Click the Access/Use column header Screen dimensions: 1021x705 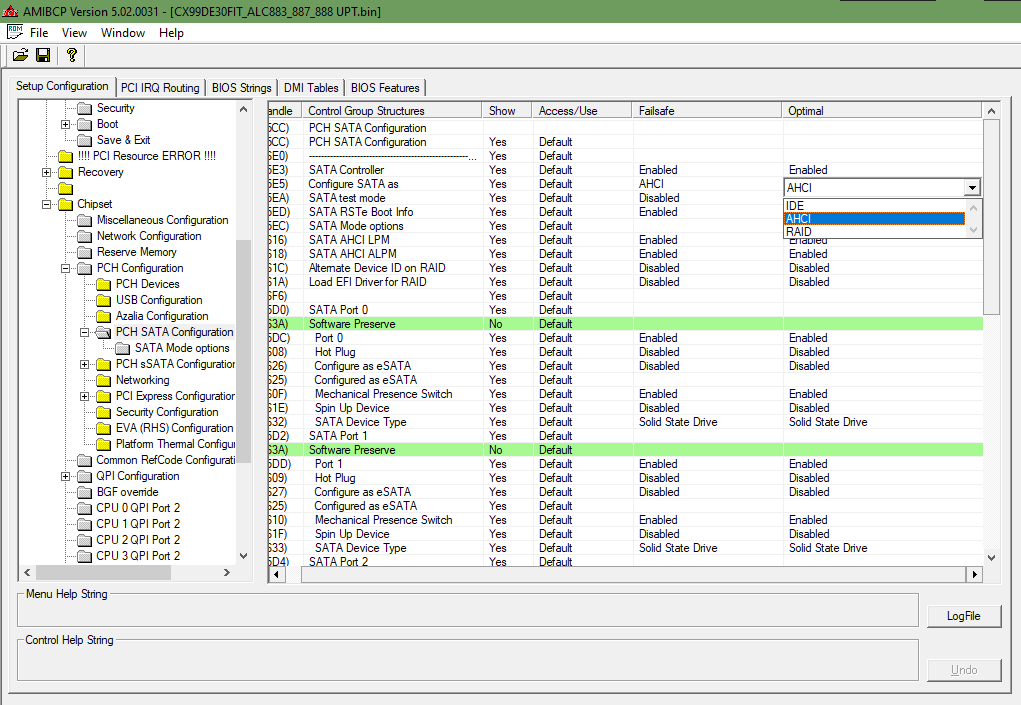coord(581,111)
